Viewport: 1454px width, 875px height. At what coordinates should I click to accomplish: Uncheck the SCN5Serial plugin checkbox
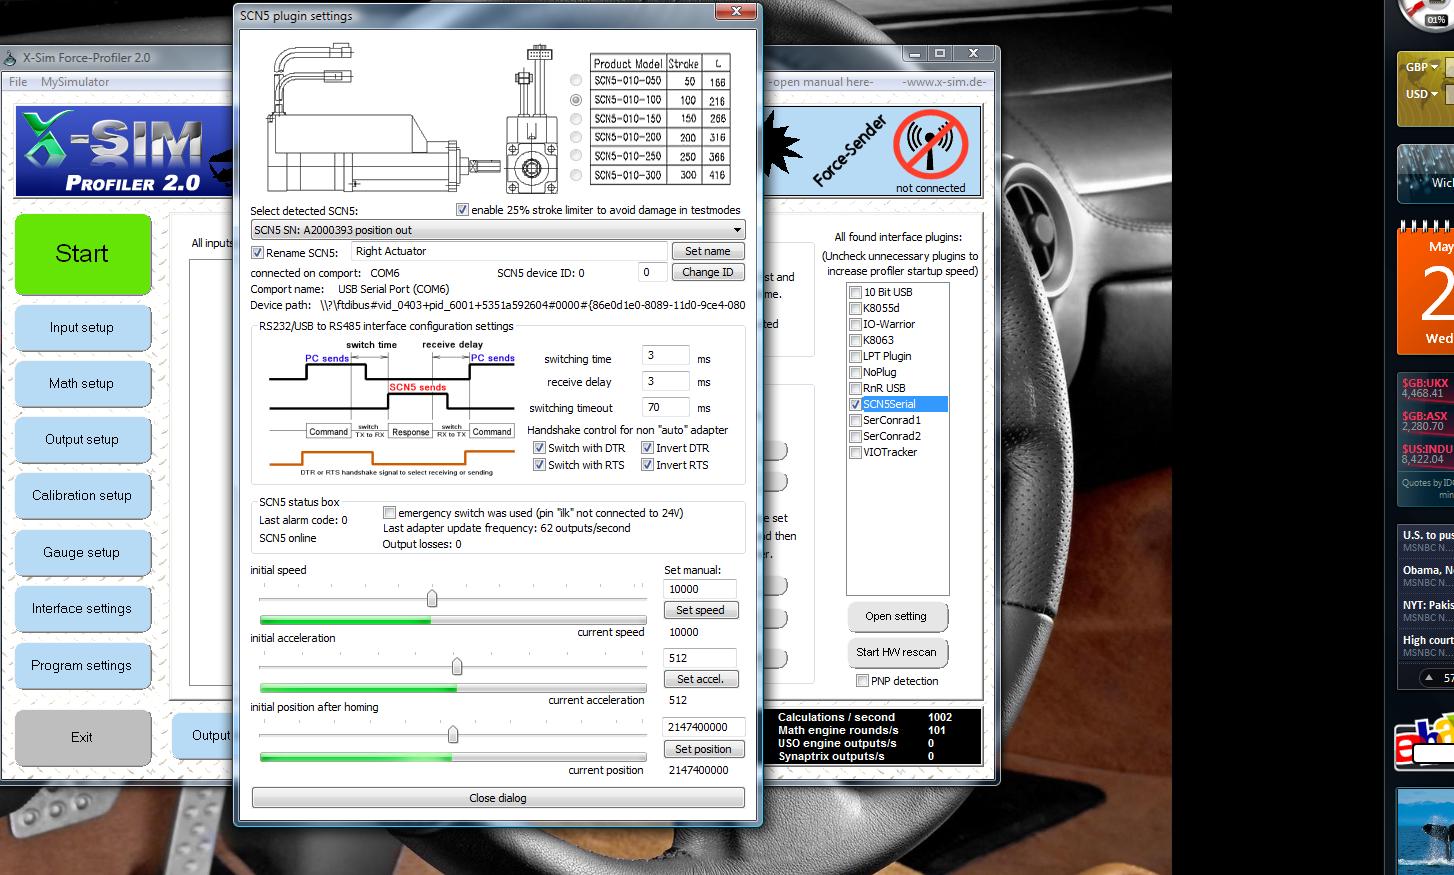855,404
